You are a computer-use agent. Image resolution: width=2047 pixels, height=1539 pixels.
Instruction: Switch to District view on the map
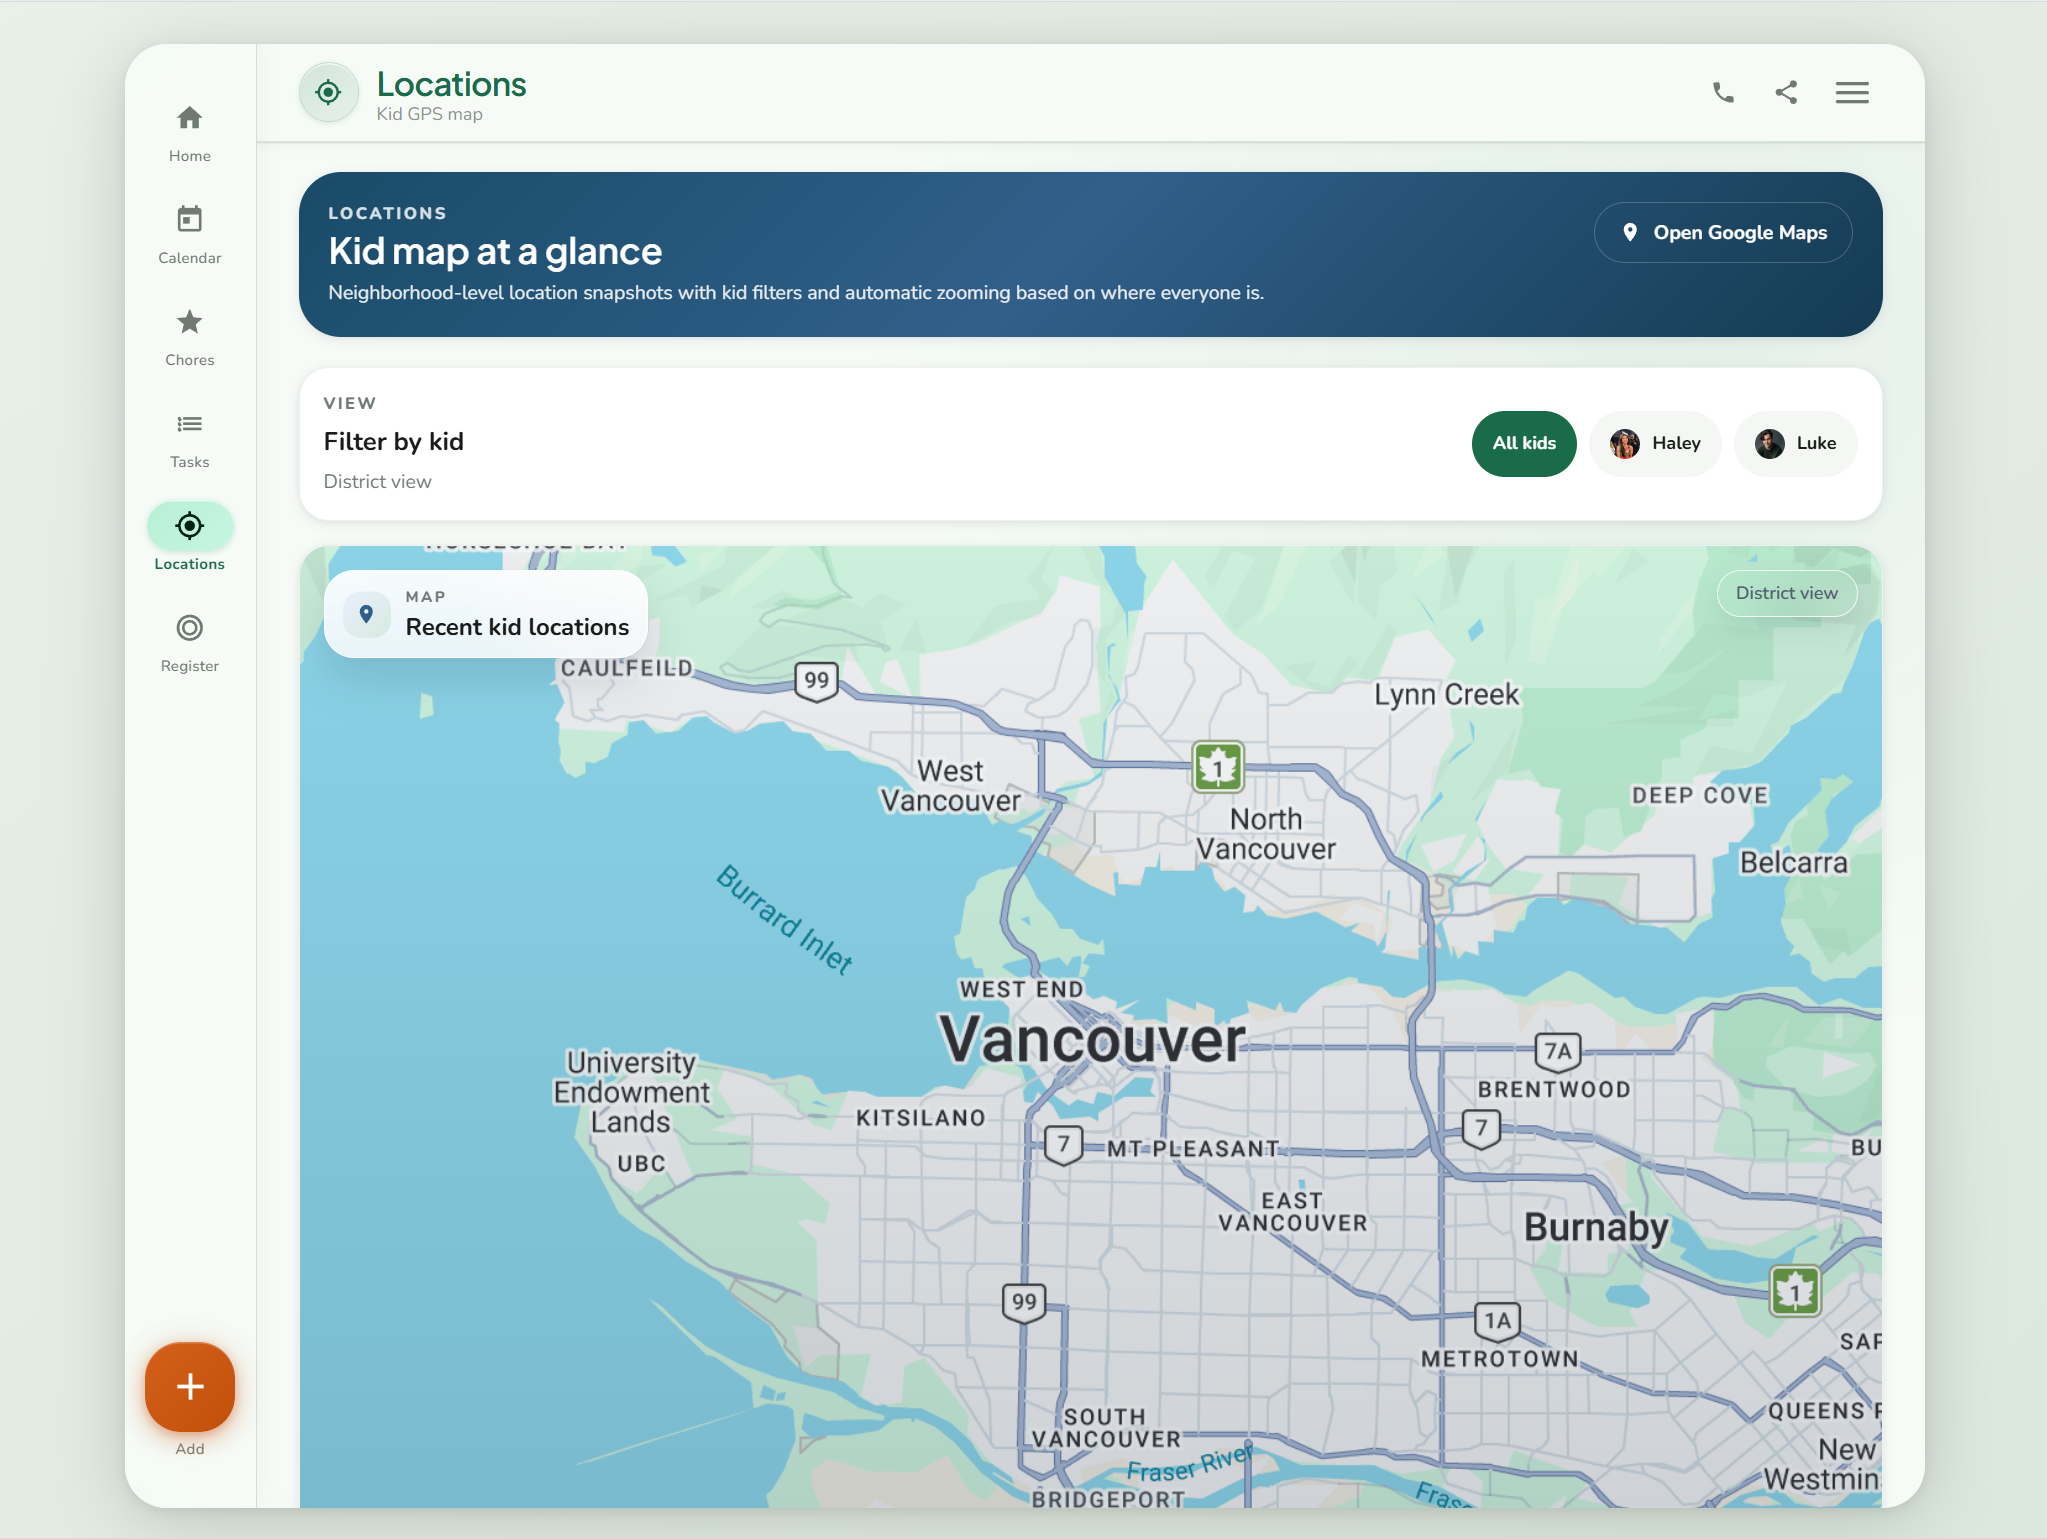pyautogui.click(x=1786, y=593)
